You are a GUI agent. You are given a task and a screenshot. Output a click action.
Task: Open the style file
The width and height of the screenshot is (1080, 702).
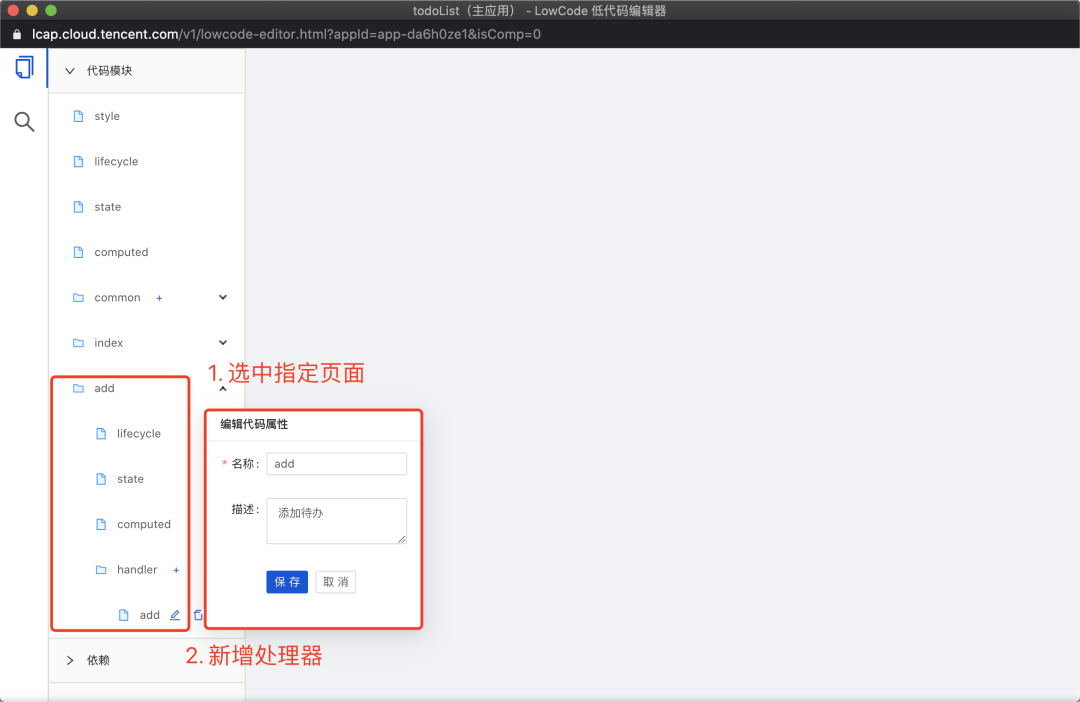click(106, 116)
